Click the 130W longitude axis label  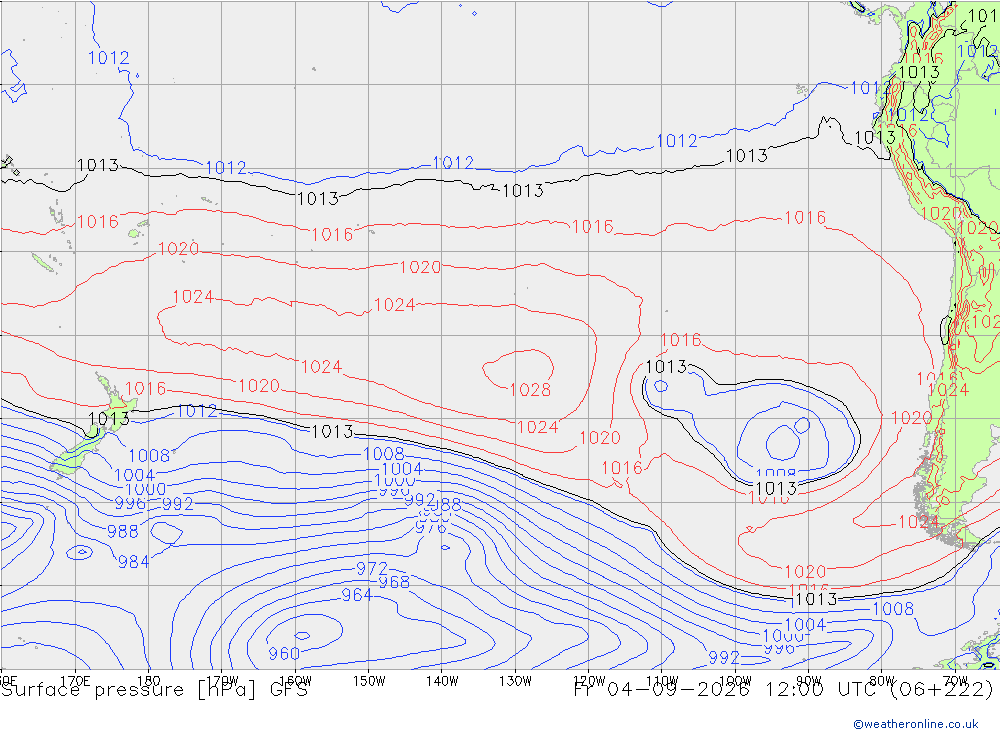515,681
